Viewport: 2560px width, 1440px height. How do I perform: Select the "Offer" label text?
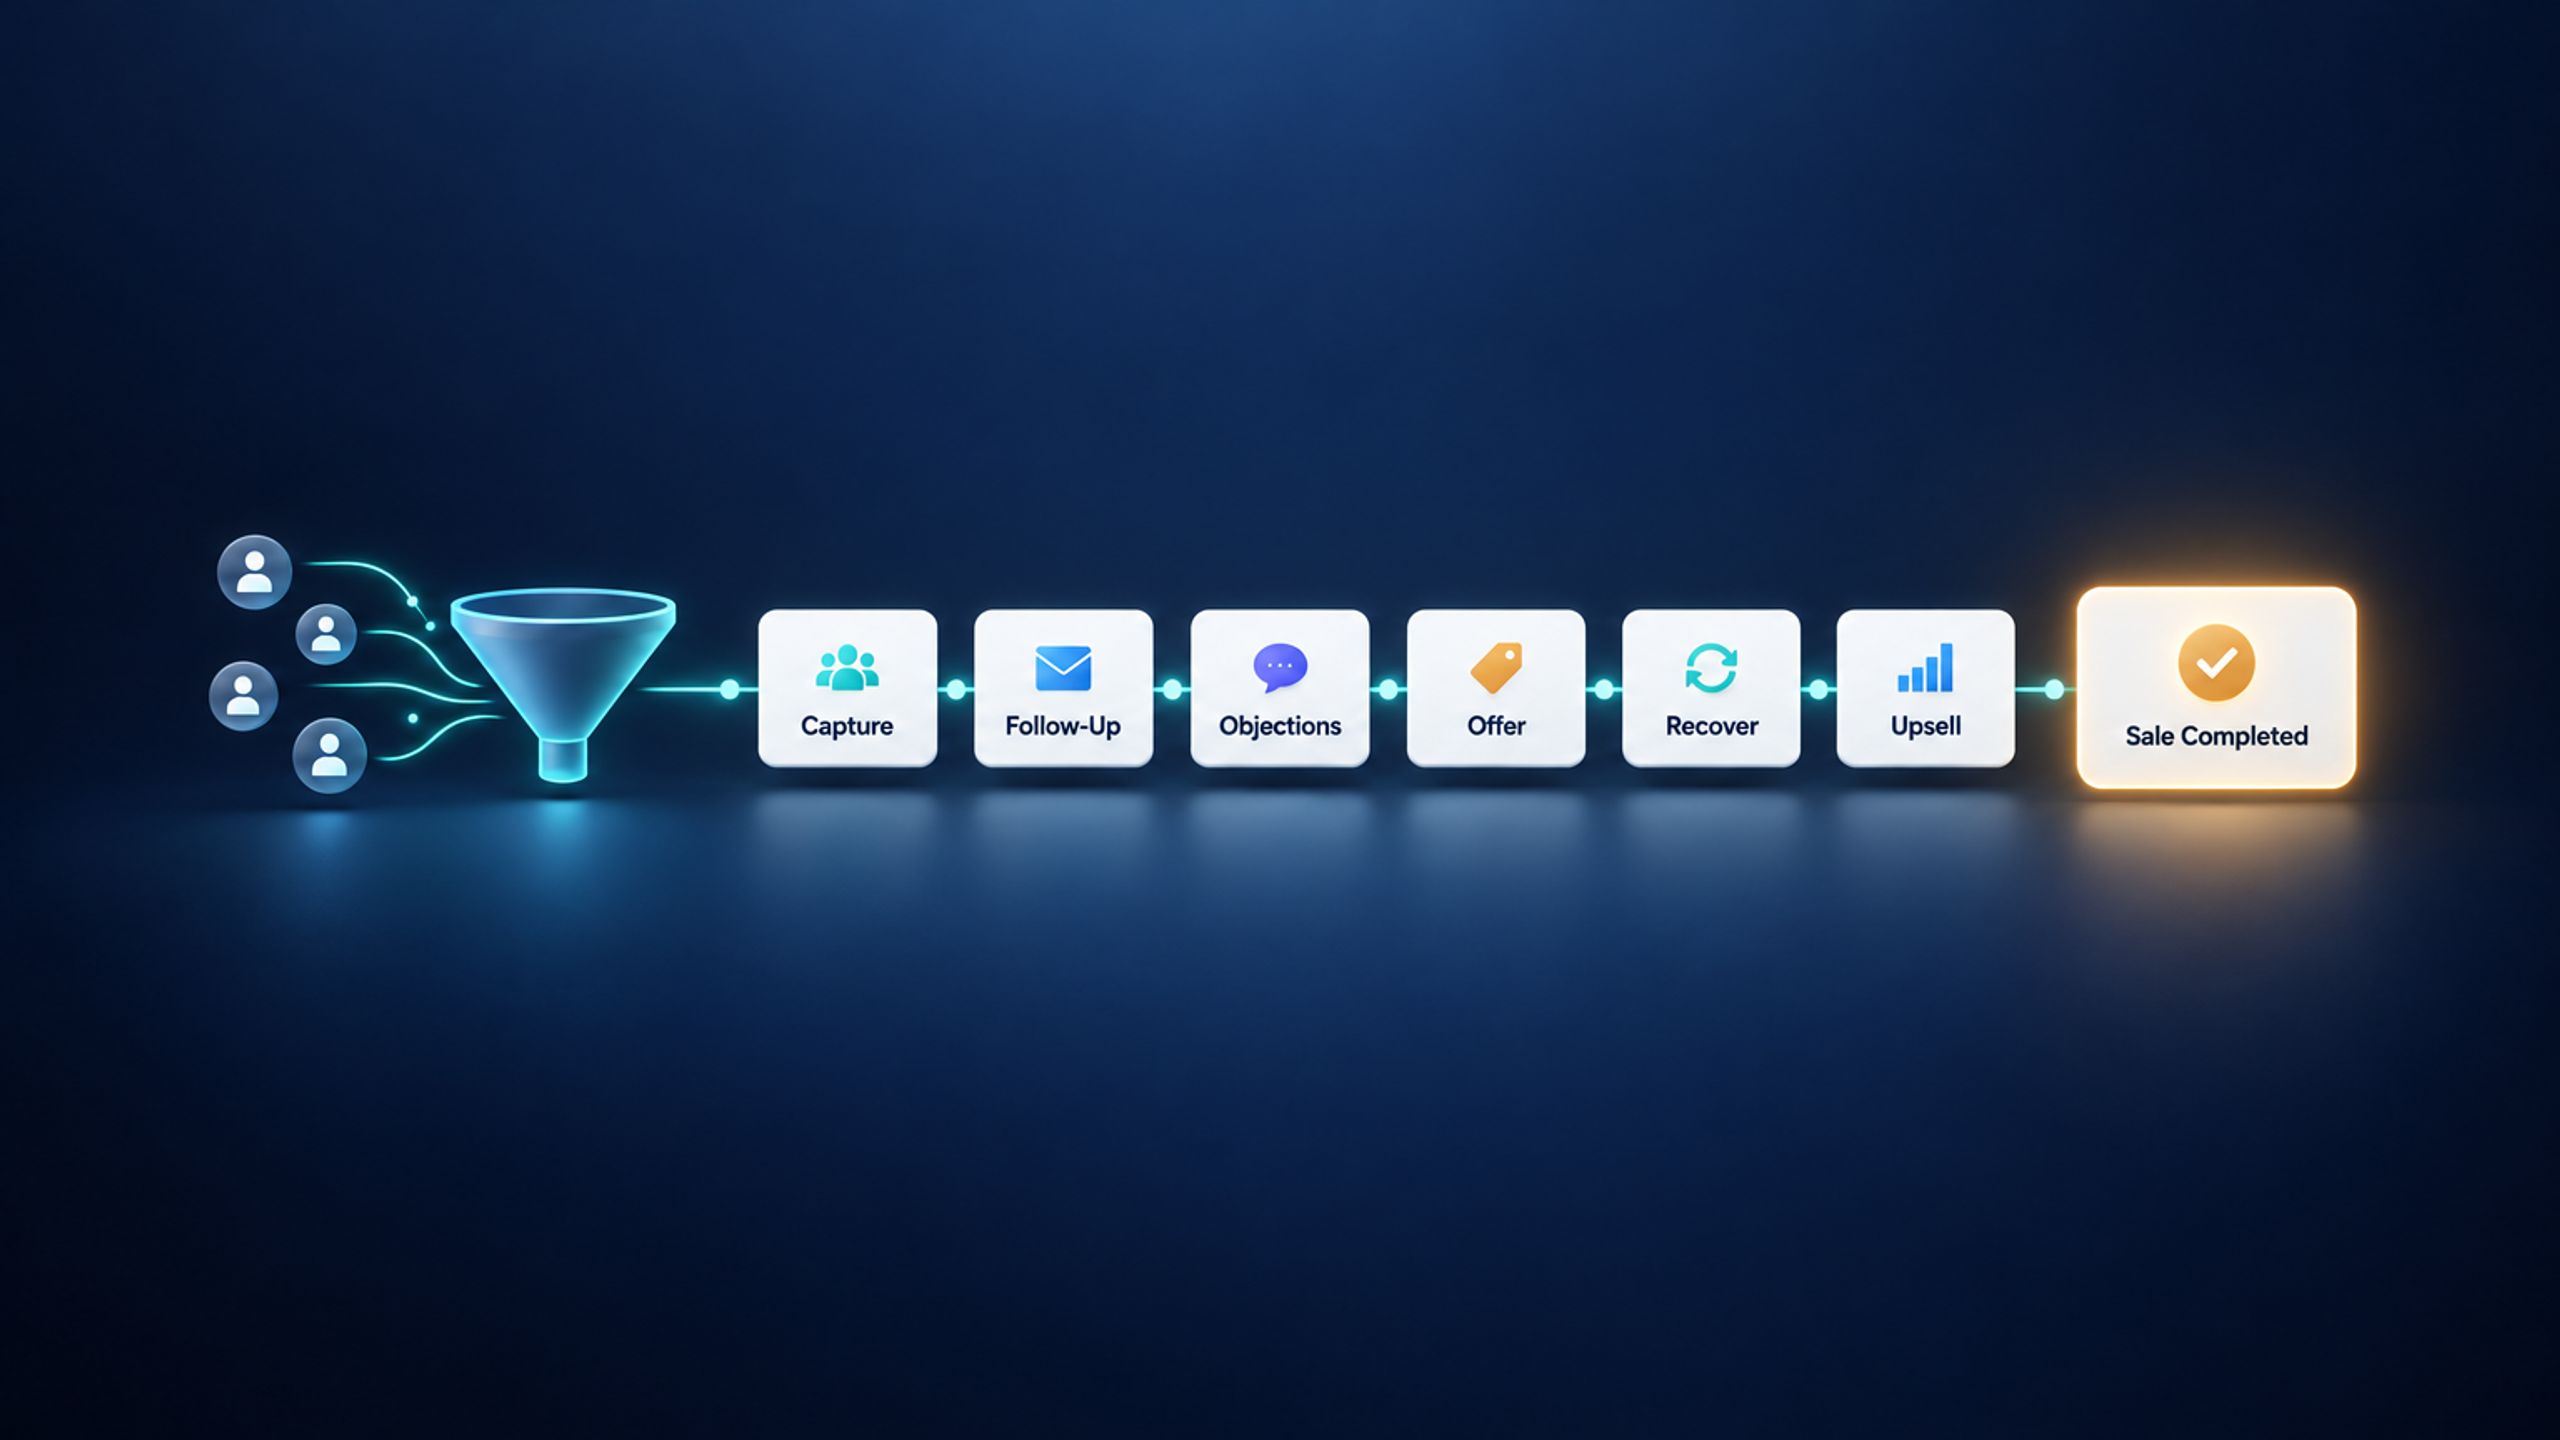tap(1496, 726)
